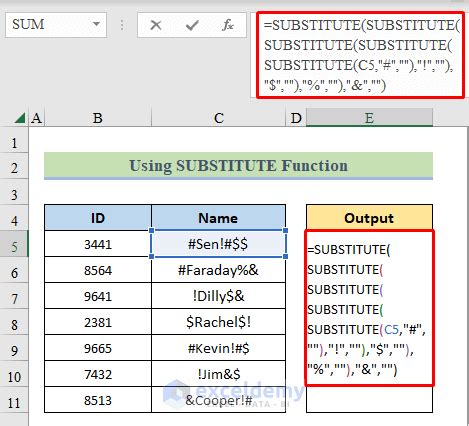
Task: Click the formula bar vertical dots handle
Action: click(x=122, y=25)
